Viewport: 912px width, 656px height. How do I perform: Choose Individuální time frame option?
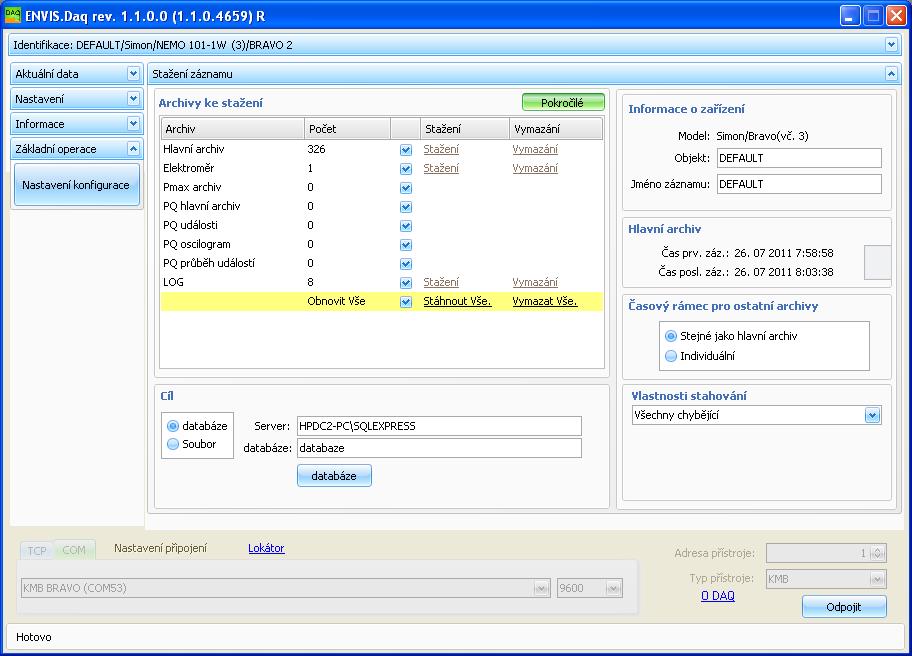click(671, 356)
